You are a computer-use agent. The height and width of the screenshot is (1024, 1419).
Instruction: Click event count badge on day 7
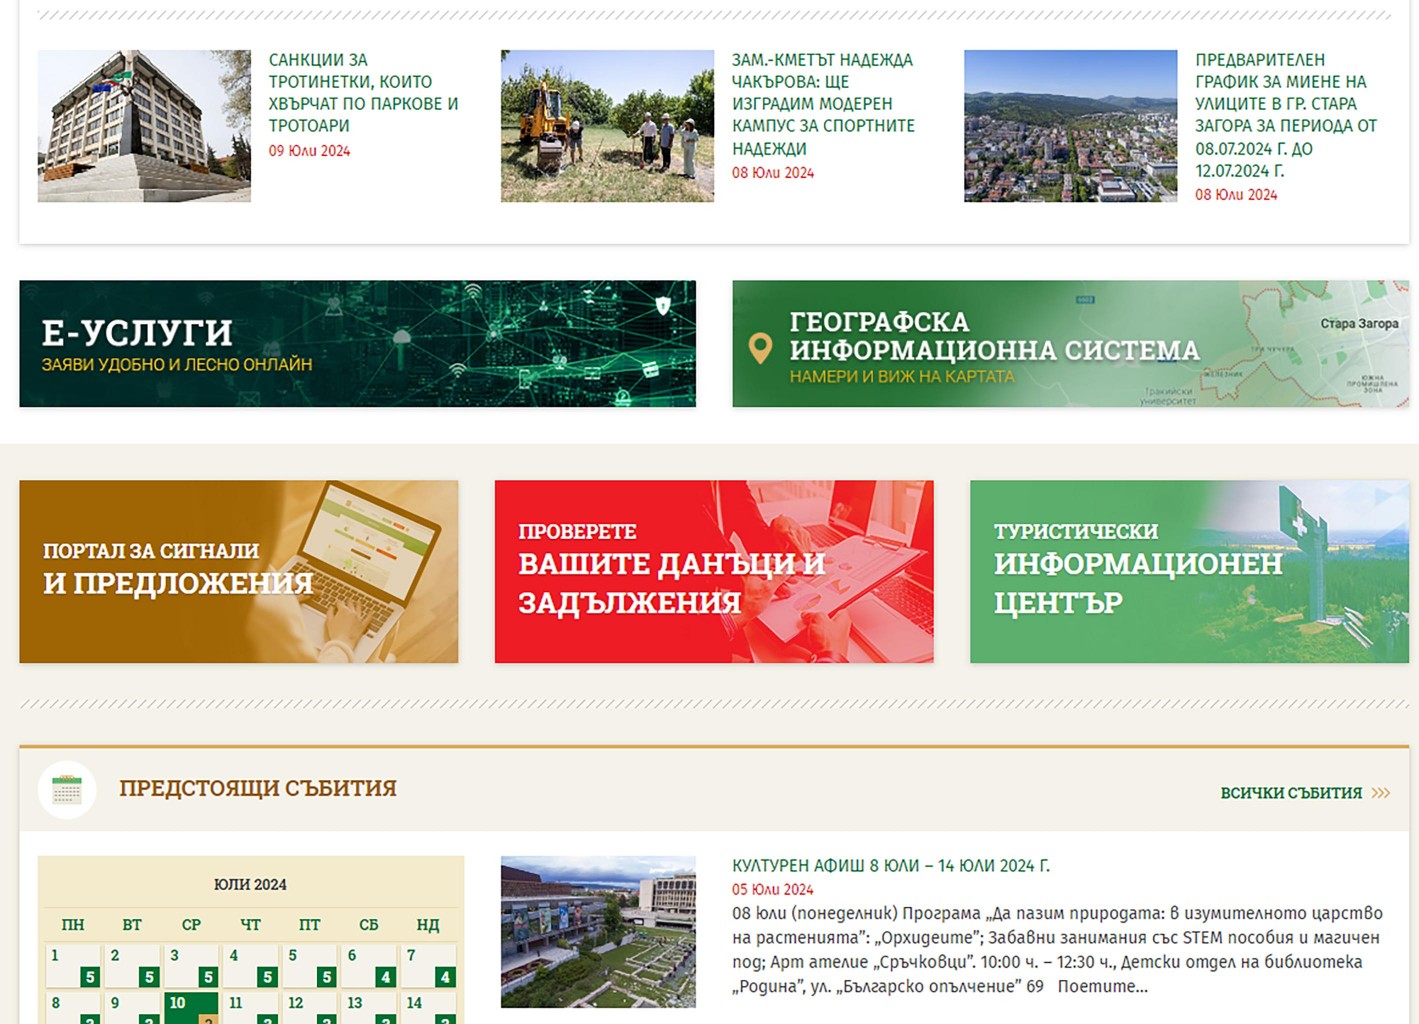click(445, 976)
